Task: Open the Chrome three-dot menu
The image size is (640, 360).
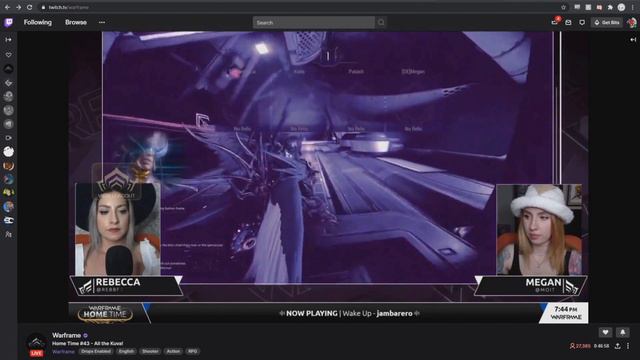Action: tap(633, 7)
